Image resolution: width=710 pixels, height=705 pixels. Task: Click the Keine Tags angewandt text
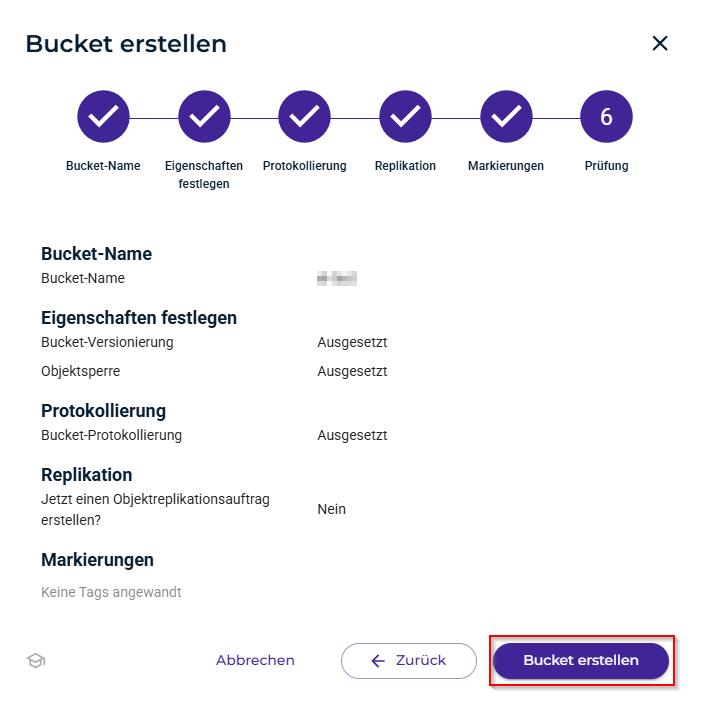(x=111, y=592)
